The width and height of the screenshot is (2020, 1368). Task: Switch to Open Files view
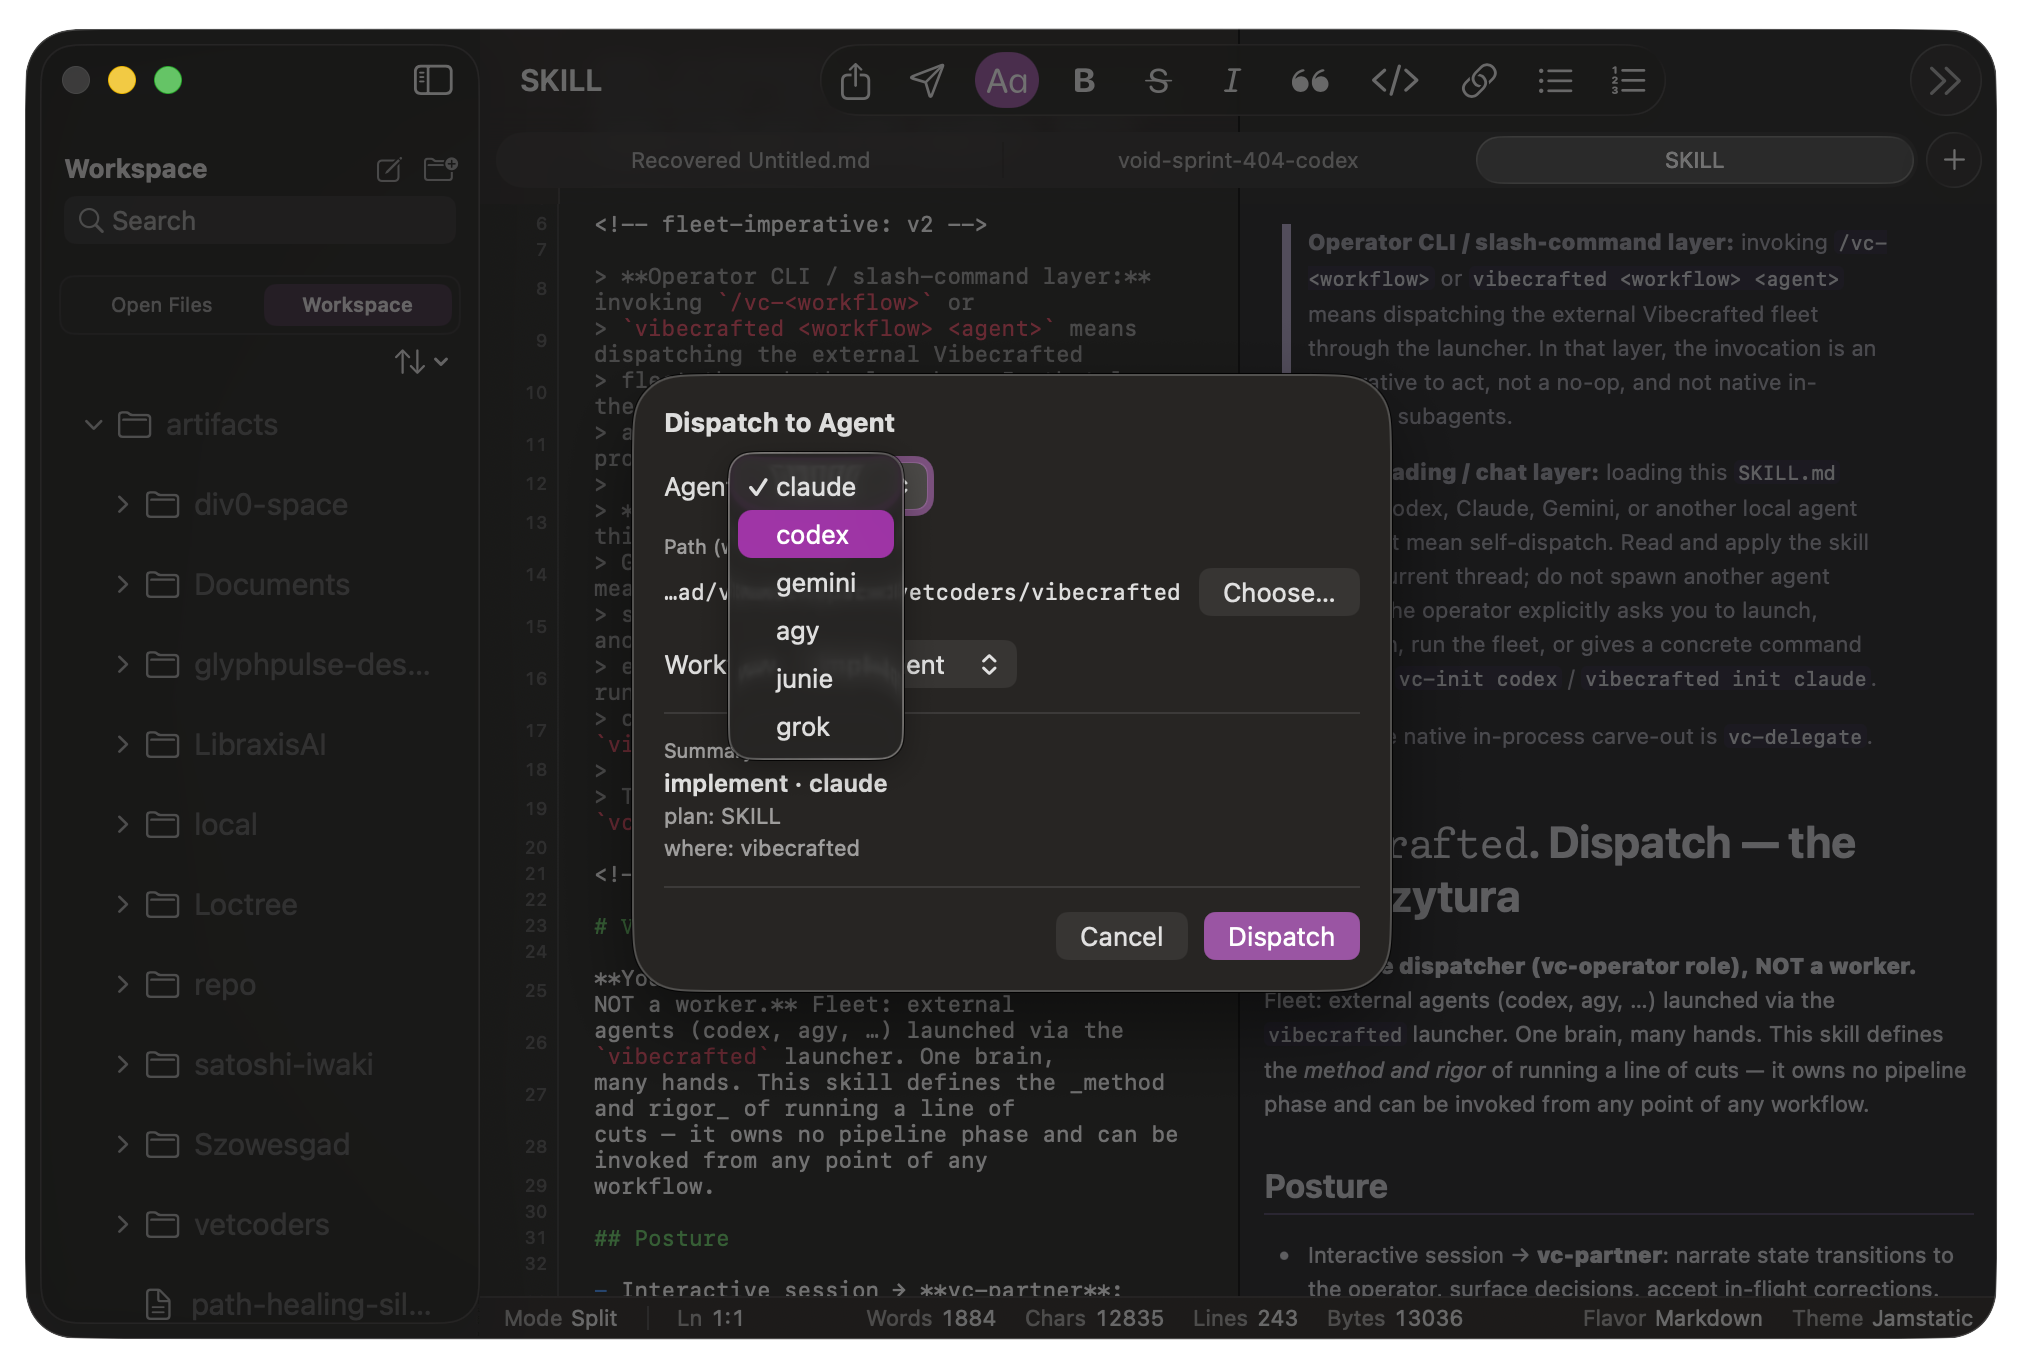pos(162,305)
